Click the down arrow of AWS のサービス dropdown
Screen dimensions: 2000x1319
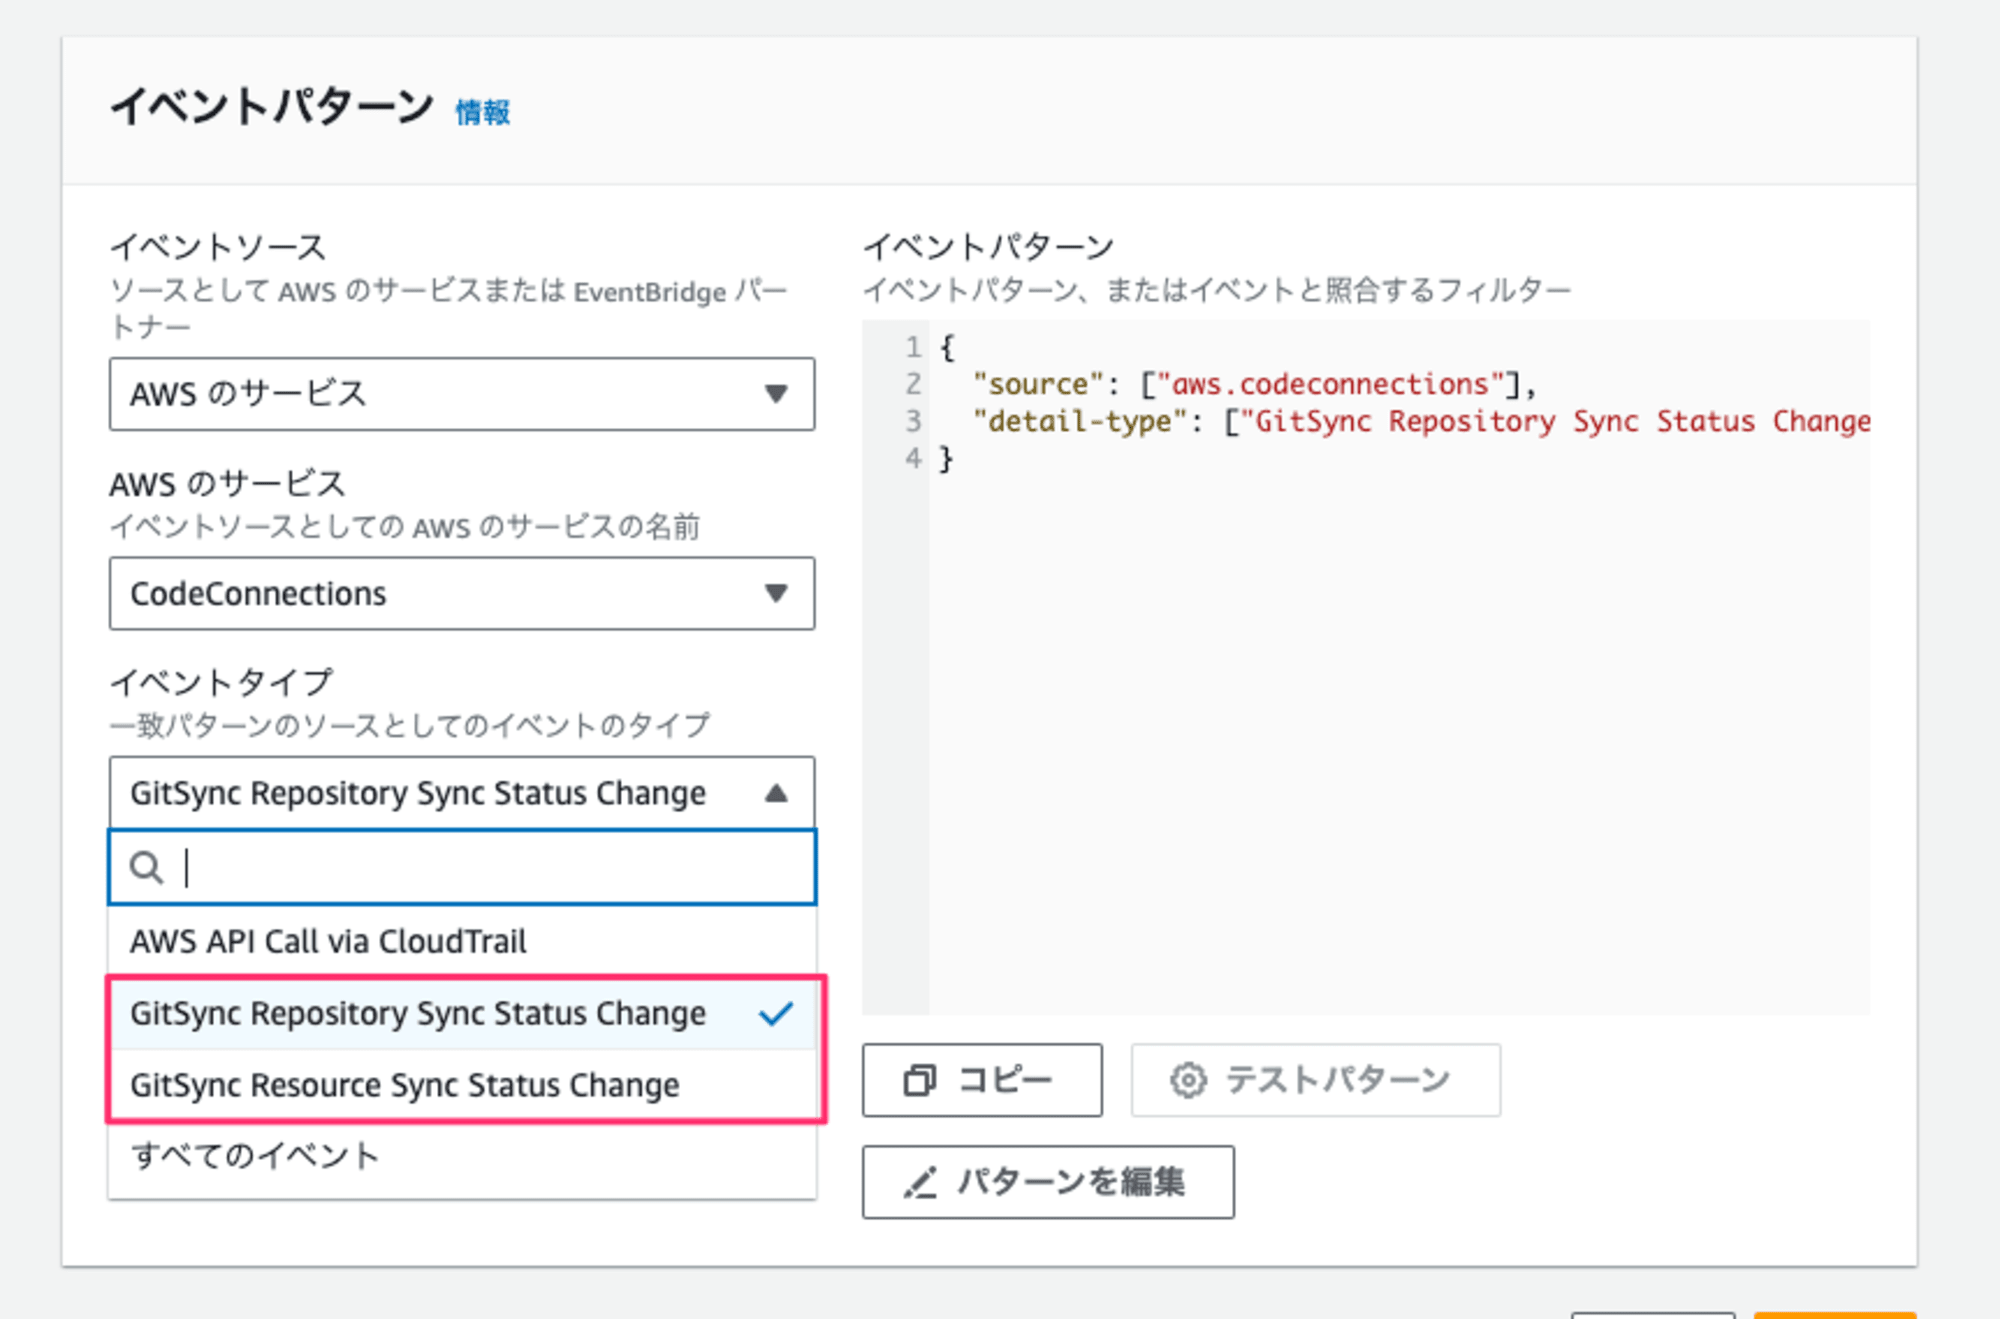[776, 394]
